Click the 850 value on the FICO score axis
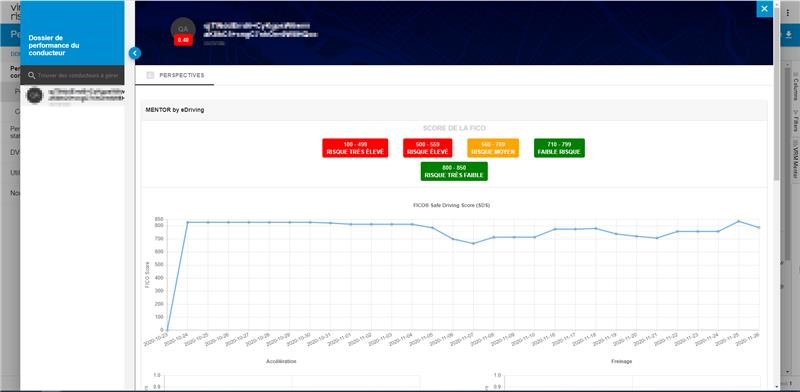The image size is (800, 392). (159, 219)
